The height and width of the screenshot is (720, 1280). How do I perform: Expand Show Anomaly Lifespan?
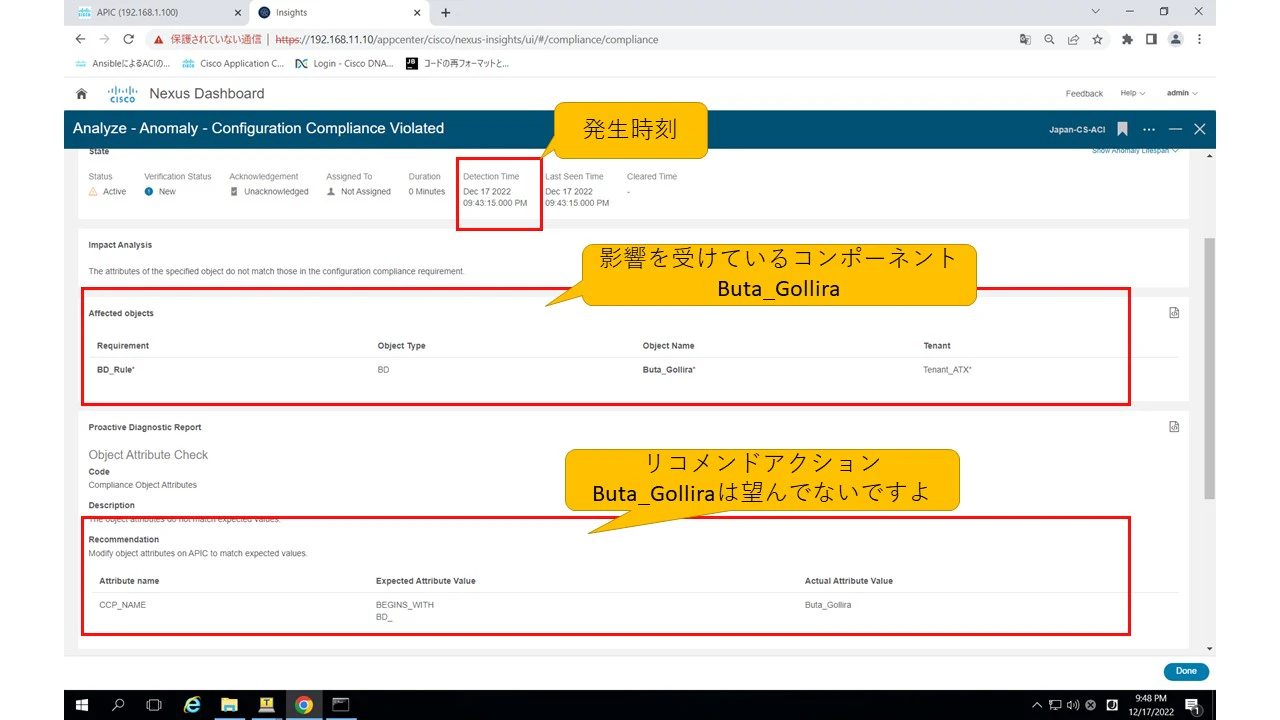click(1135, 151)
